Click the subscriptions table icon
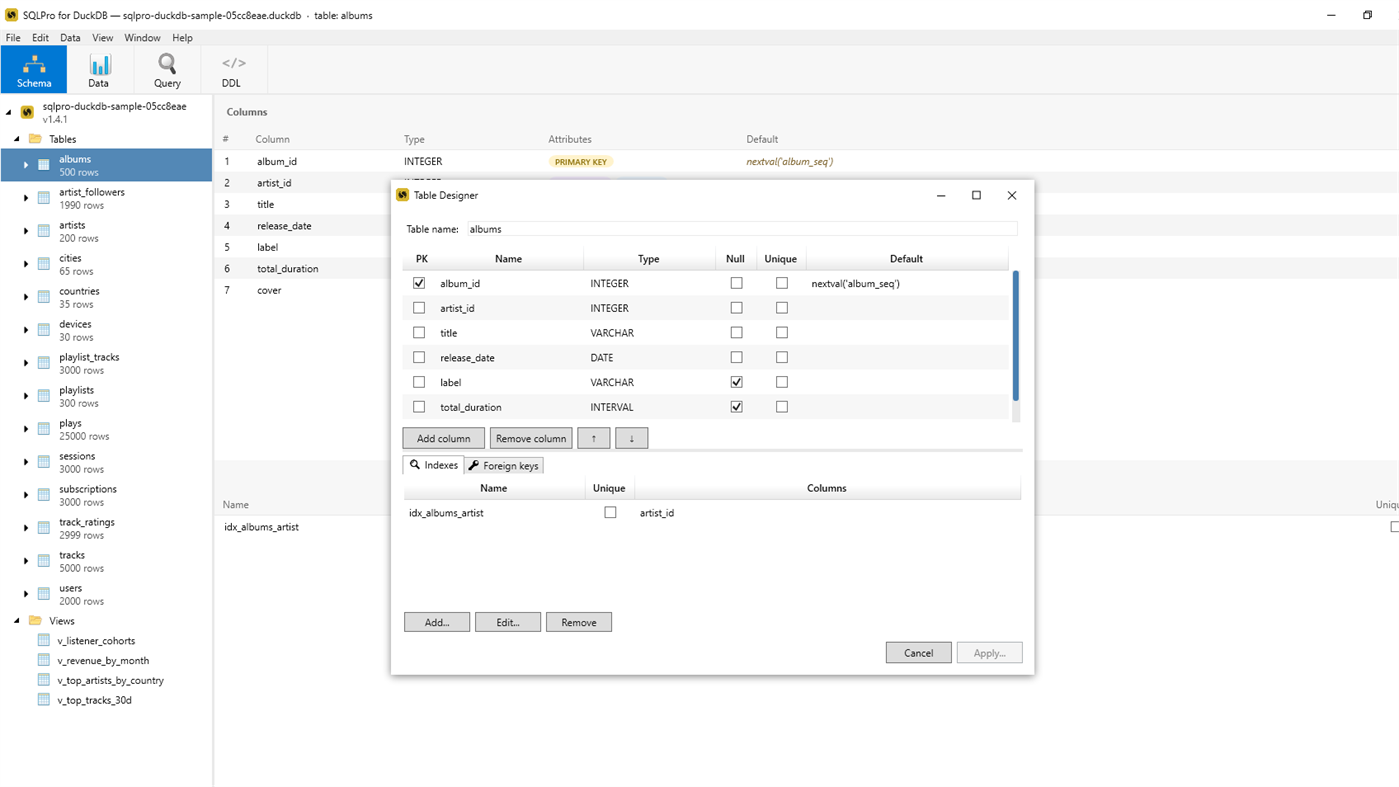The image size is (1399, 787). click(44, 495)
